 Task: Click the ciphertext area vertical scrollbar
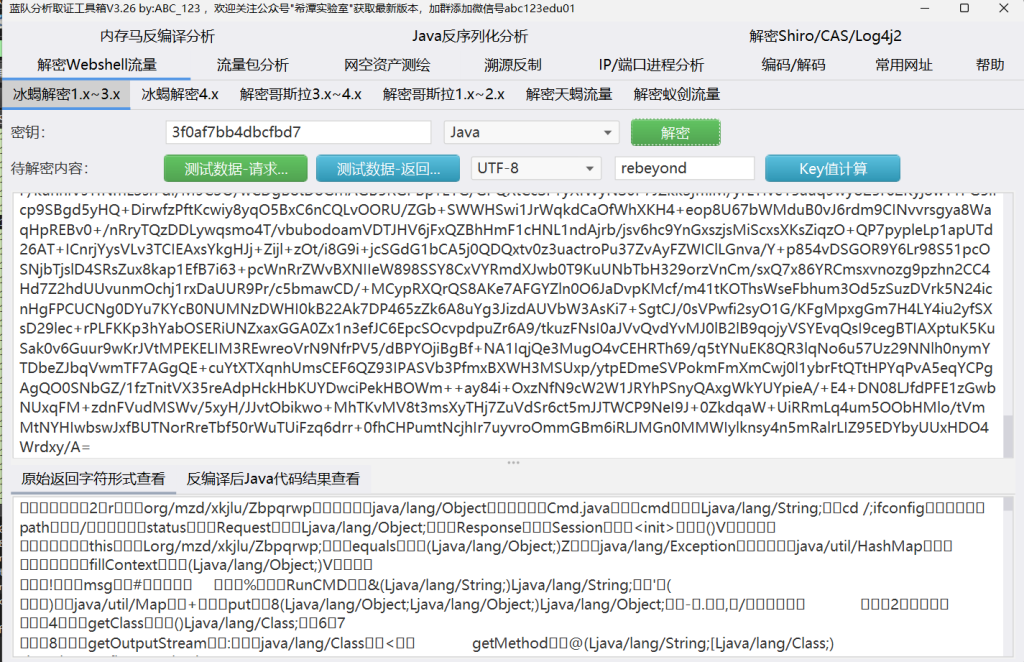click(x=1008, y=320)
